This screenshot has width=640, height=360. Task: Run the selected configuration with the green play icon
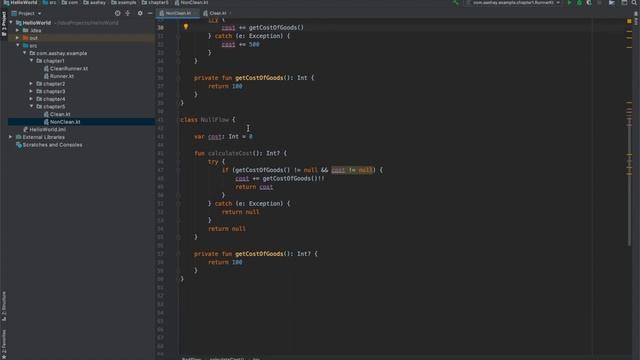click(569, 3)
